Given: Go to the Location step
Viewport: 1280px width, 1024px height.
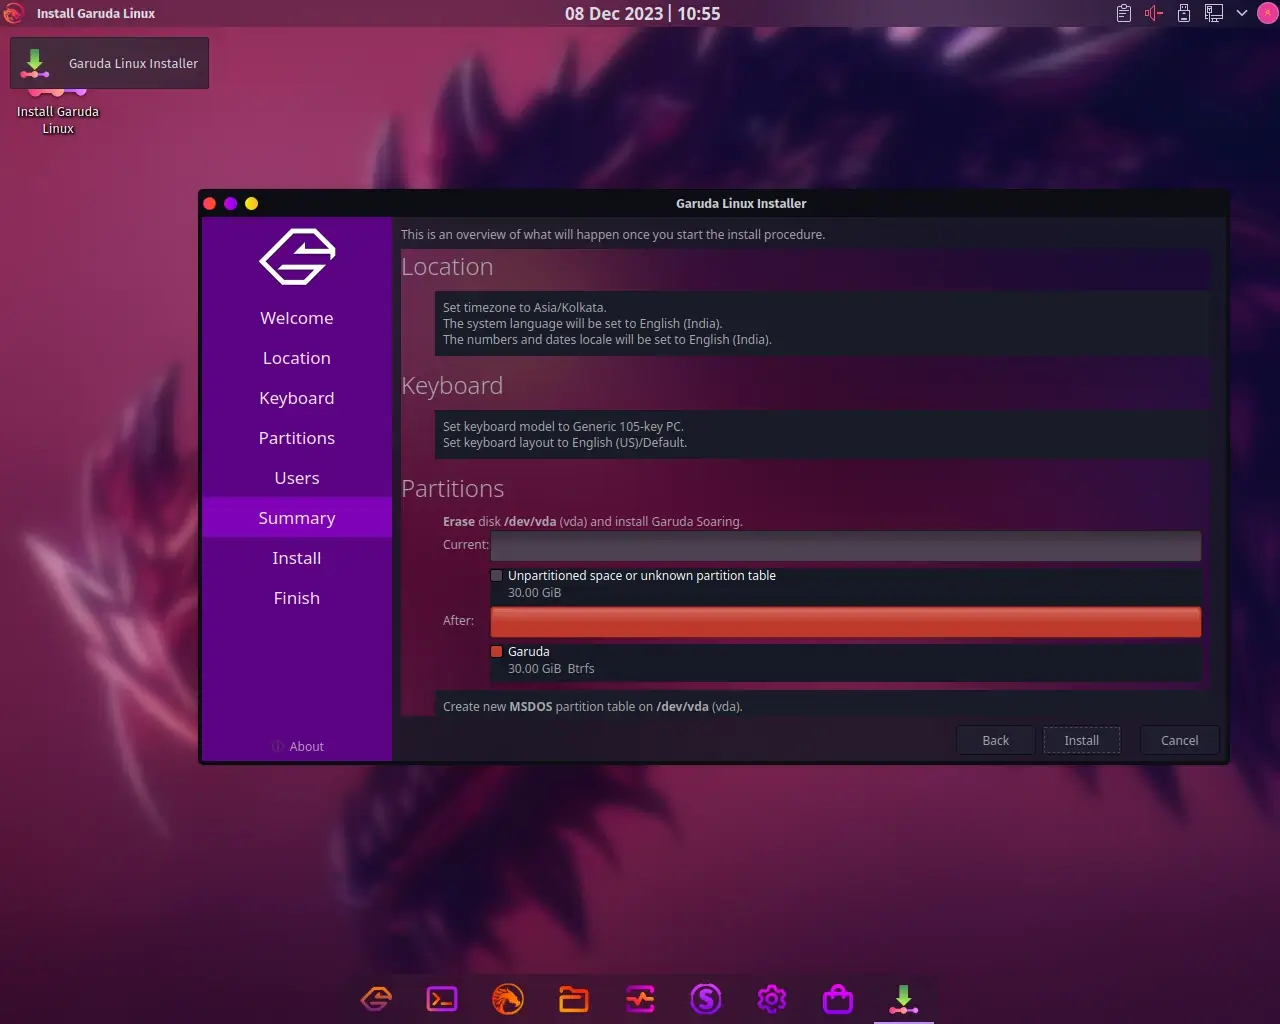Looking at the screenshot, I should point(297,358).
